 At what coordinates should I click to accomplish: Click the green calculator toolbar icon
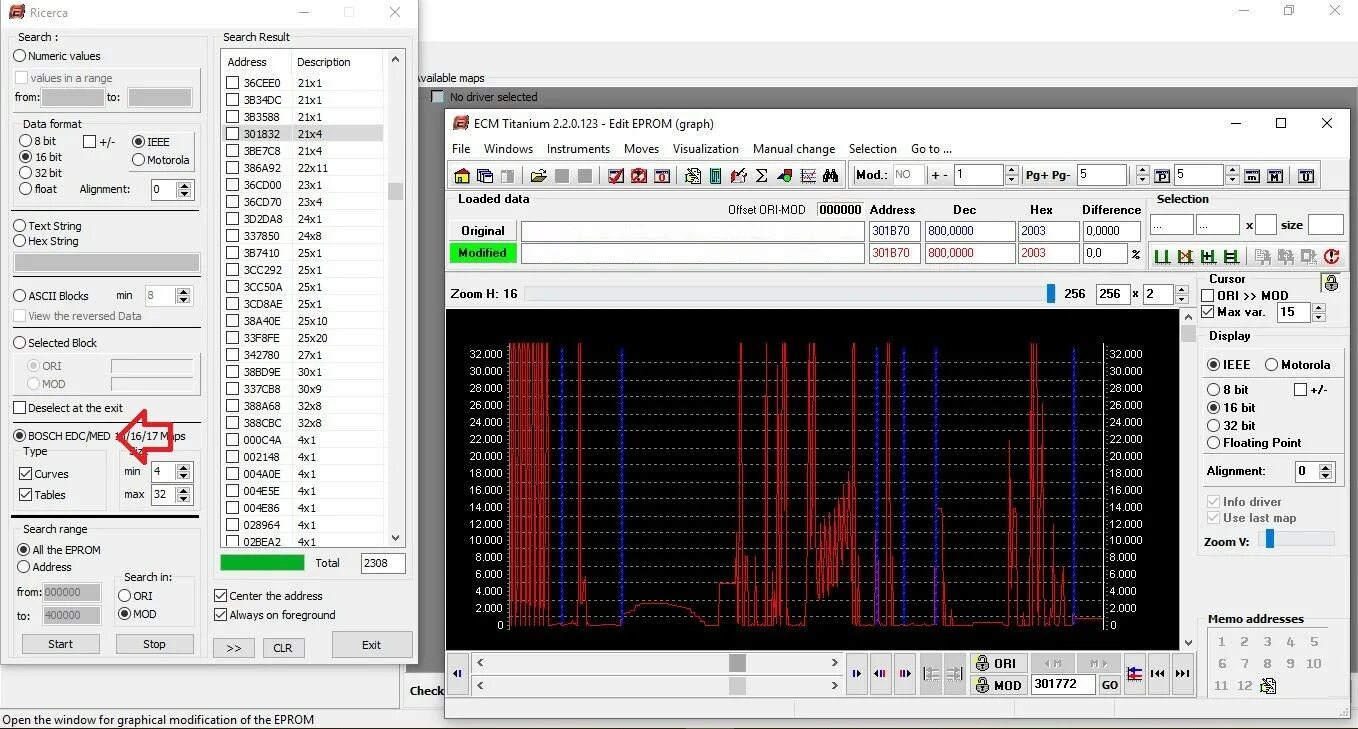tap(715, 176)
